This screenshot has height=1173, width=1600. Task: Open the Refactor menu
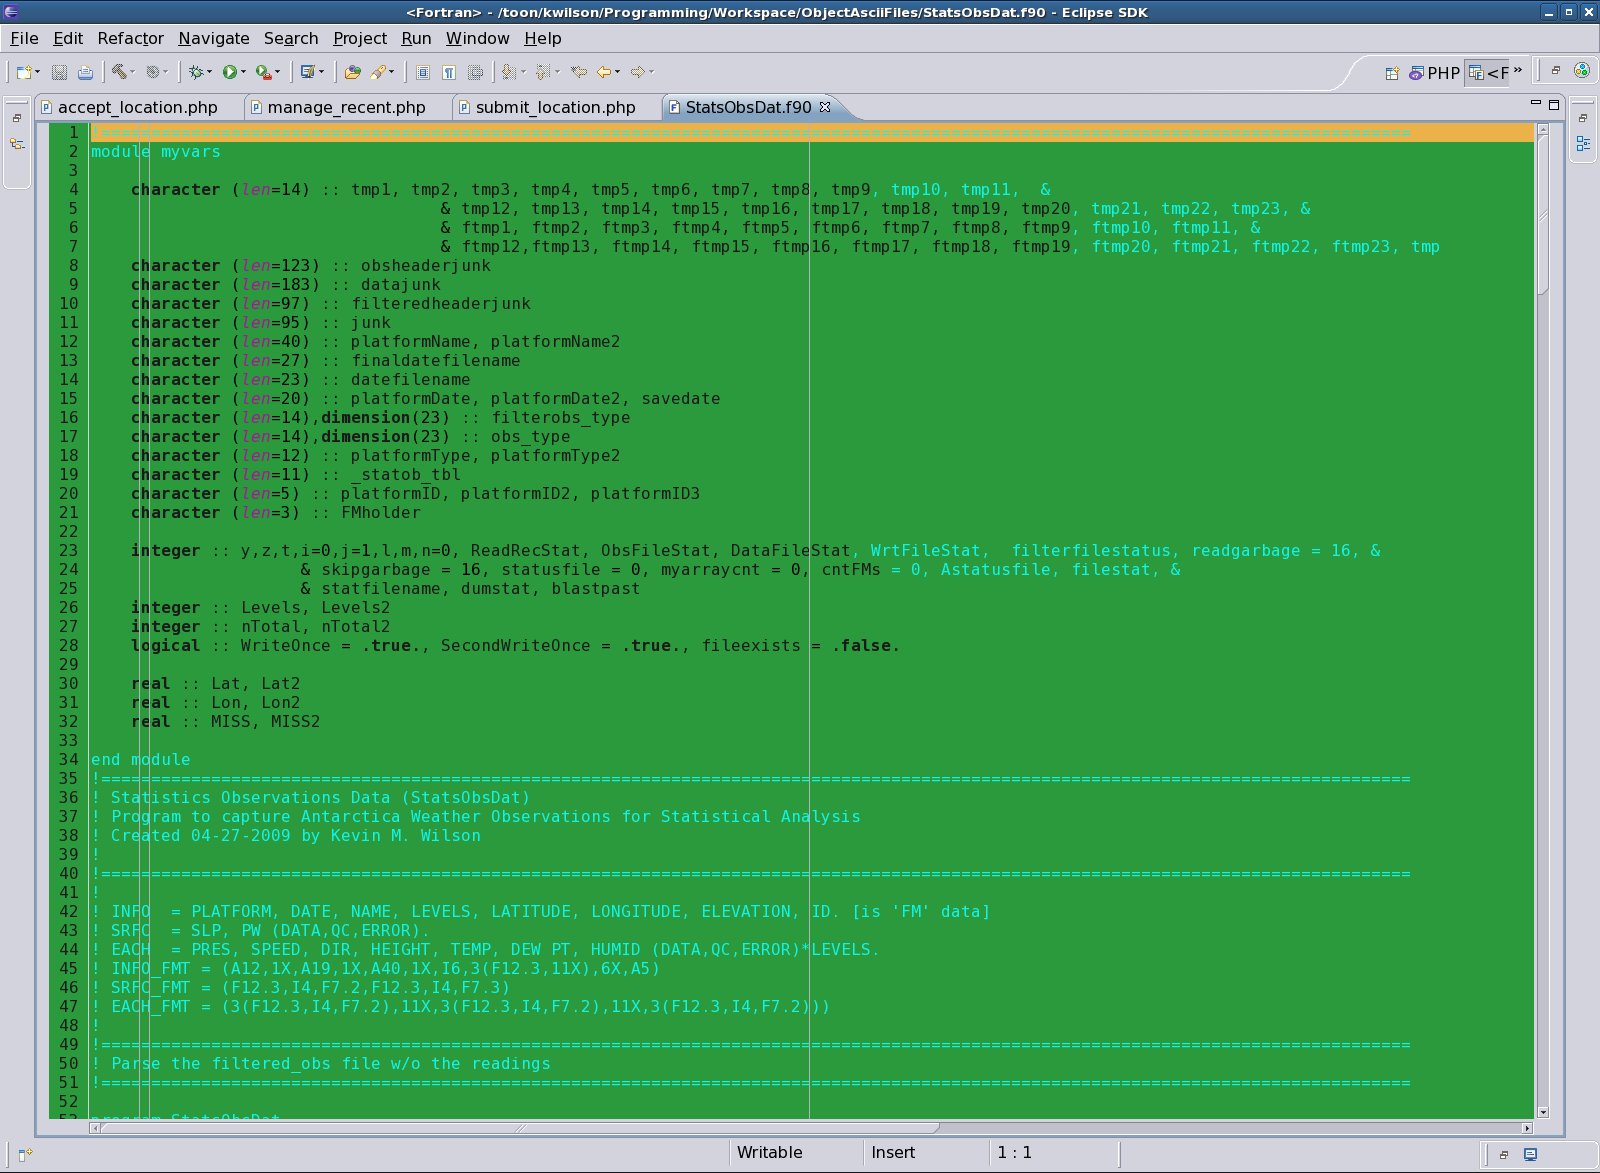[130, 38]
